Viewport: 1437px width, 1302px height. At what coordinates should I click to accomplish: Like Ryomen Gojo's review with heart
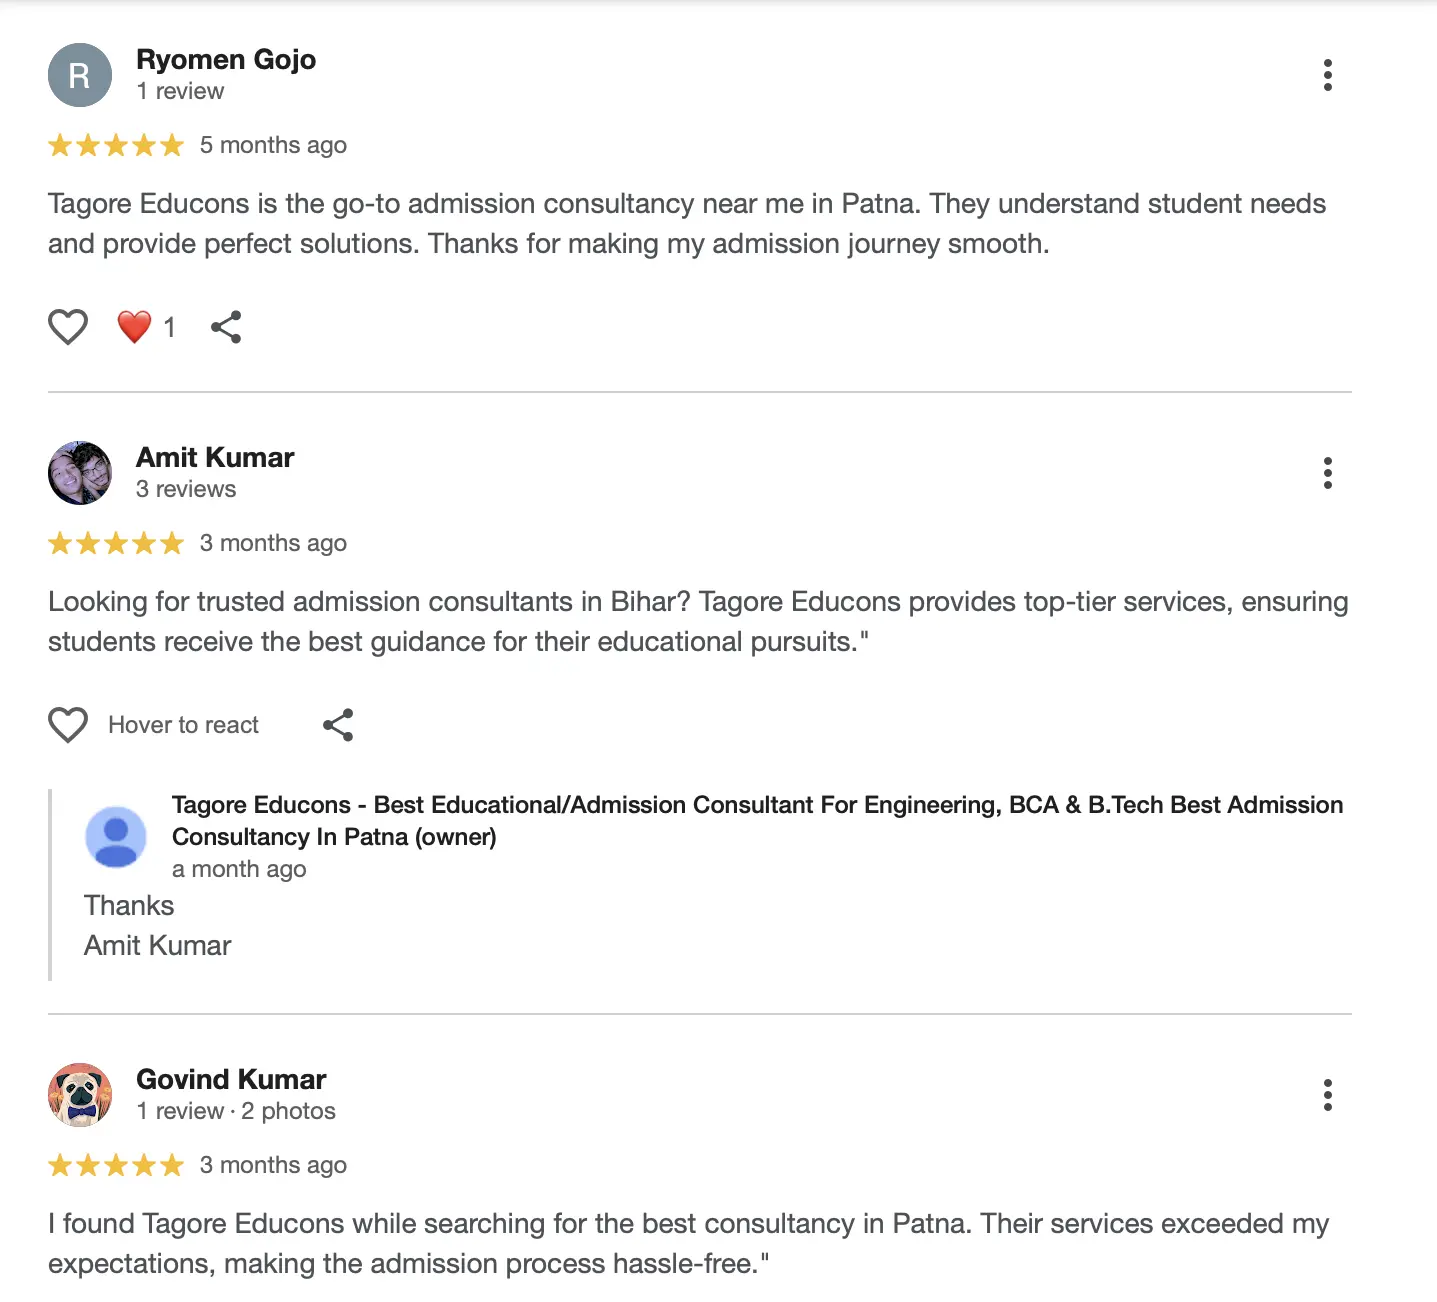tap(68, 327)
